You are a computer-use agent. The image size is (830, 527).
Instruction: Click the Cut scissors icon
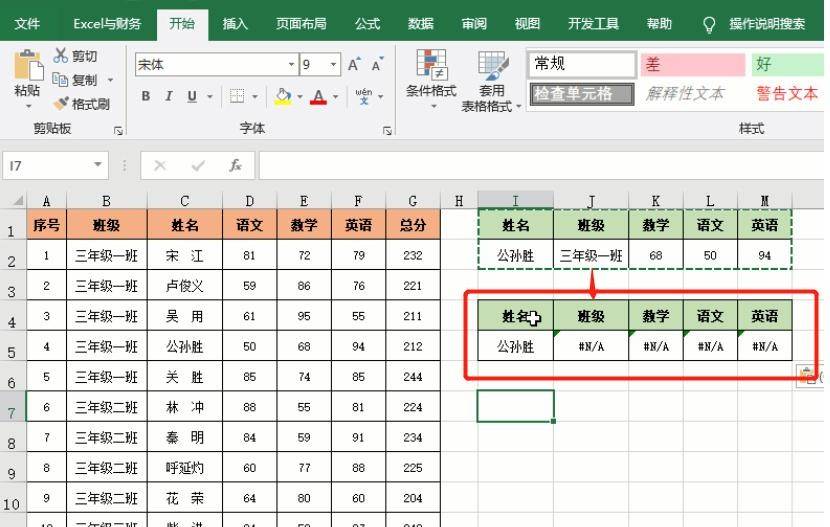[60, 56]
